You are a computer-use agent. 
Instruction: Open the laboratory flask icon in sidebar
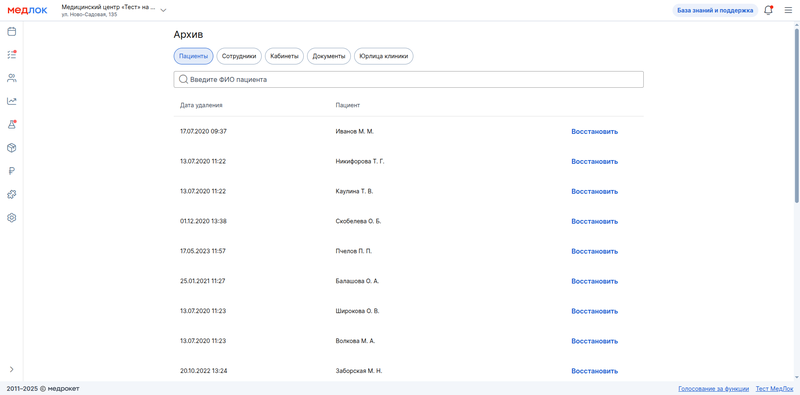11,125
